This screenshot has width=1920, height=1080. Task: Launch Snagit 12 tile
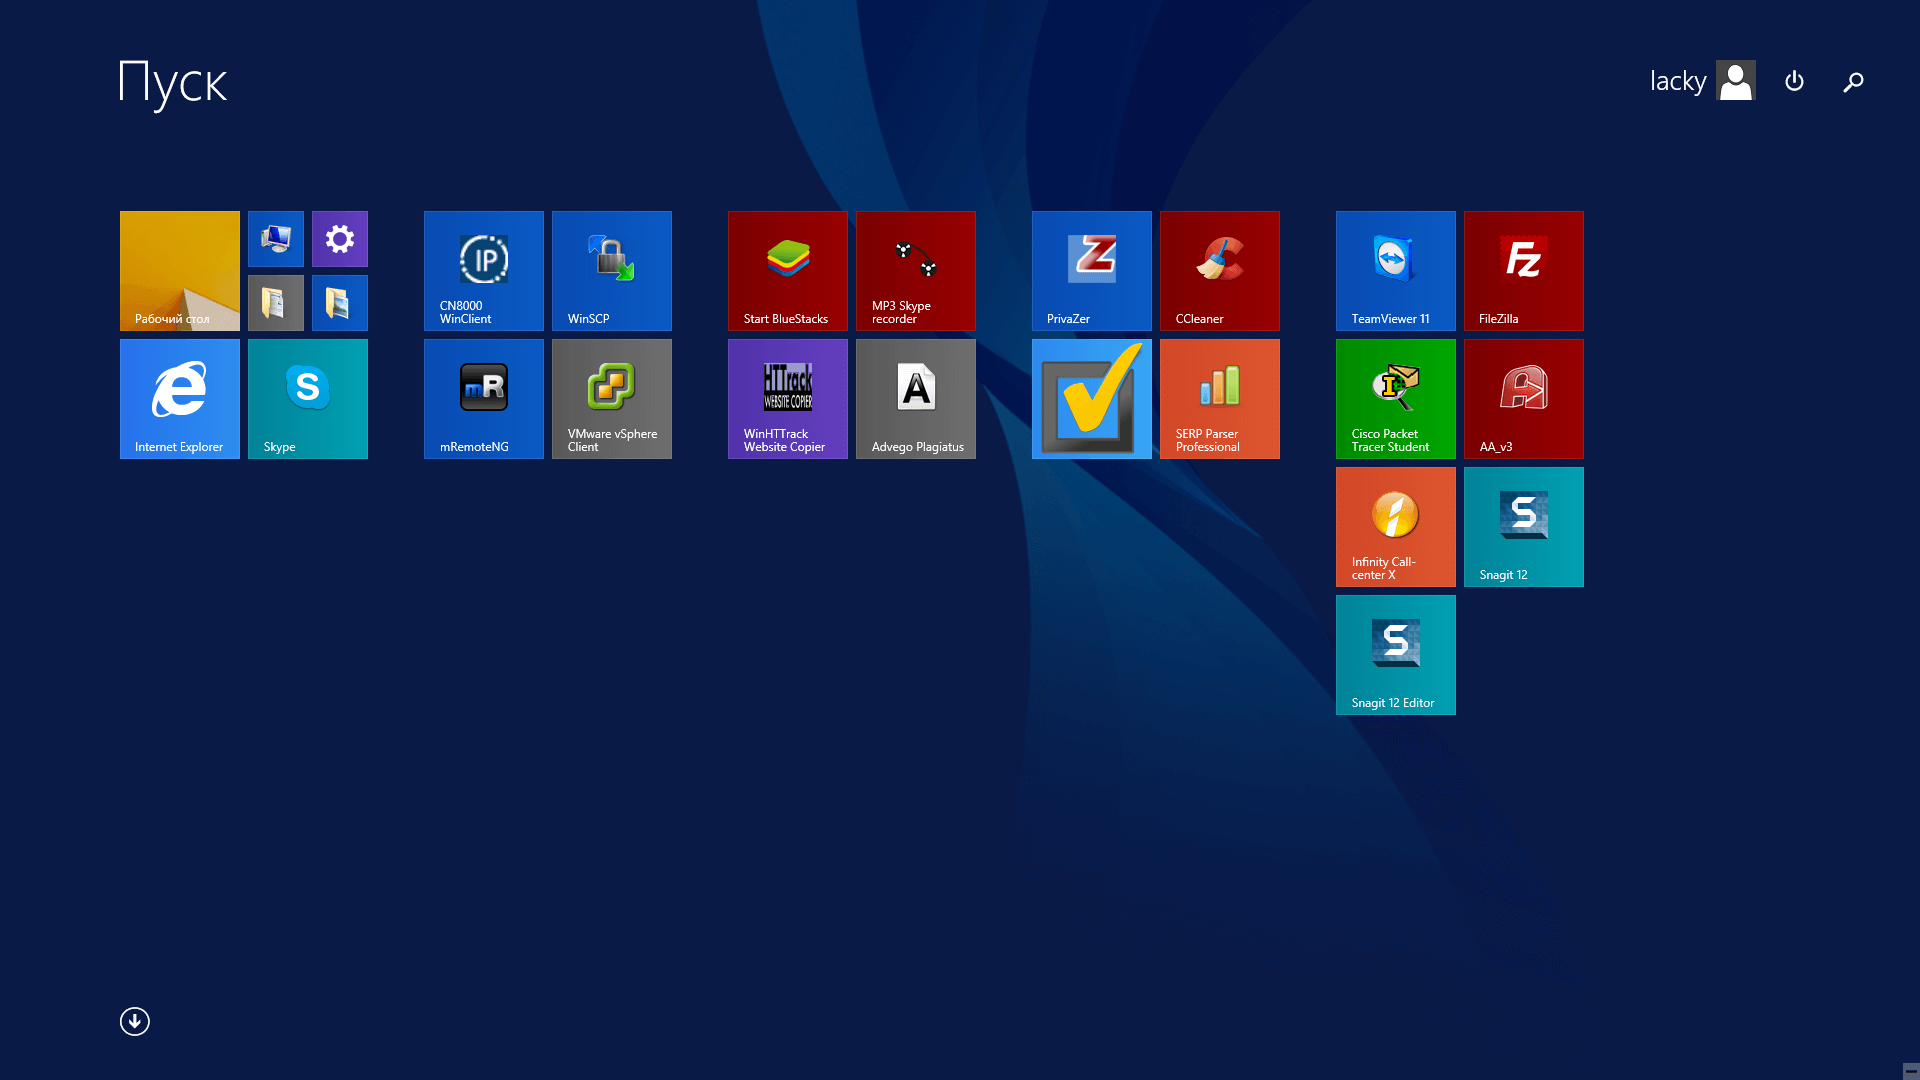coord(1524,527)
